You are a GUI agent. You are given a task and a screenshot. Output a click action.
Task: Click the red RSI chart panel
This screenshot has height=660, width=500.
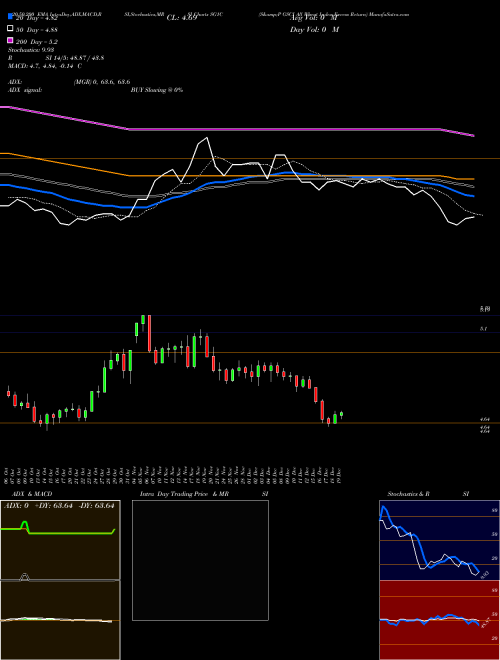pyautogui.click(x=439, y=620)
